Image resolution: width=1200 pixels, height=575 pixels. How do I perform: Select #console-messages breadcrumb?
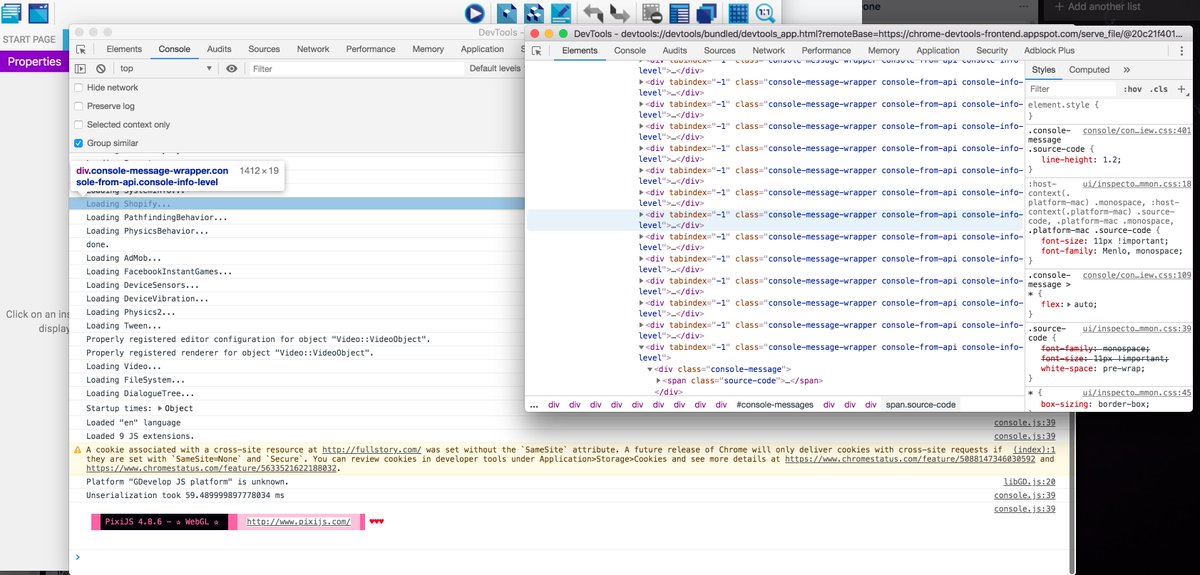point(775,404)
